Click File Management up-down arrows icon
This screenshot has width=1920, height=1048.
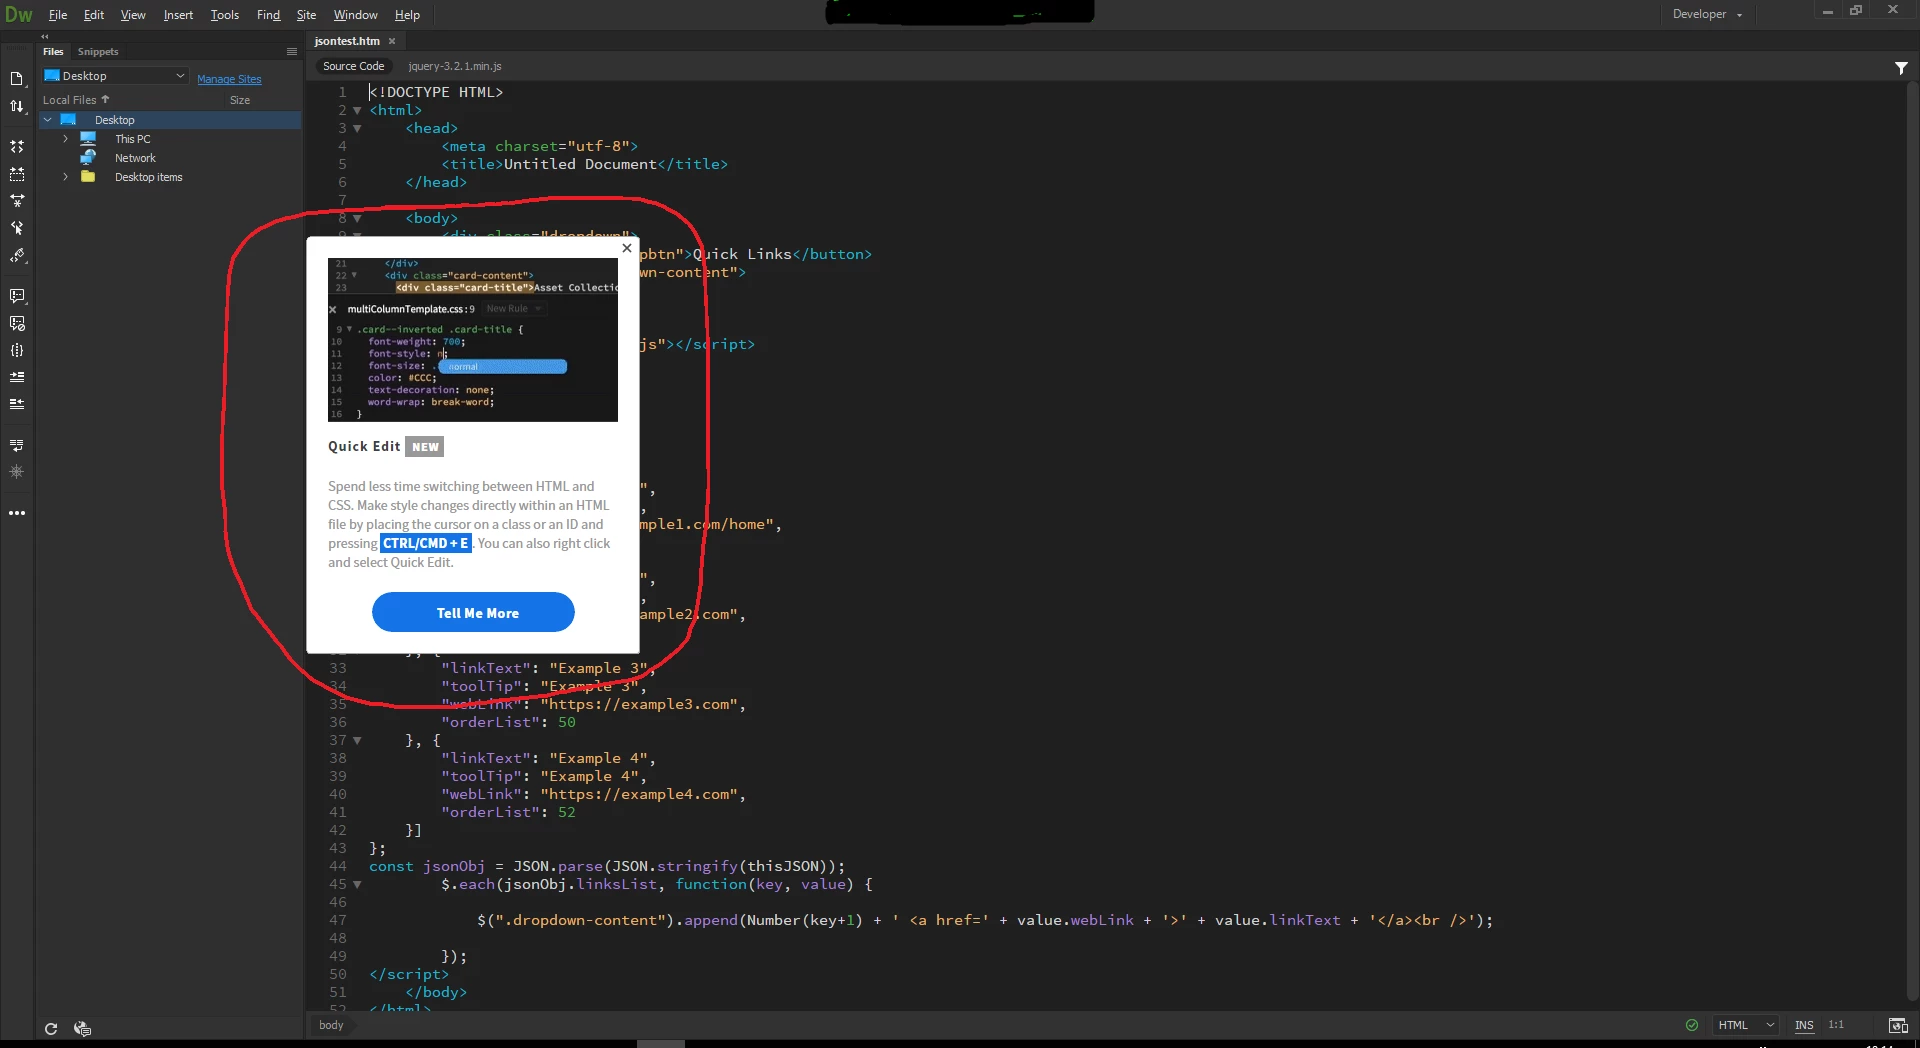17,107
